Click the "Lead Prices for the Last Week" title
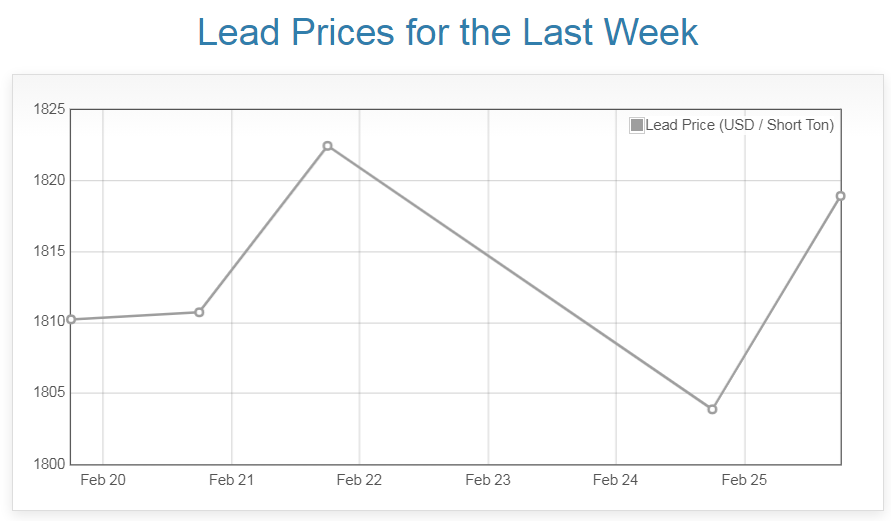This screenshot has height=521, width=891. tap(447, 33)
